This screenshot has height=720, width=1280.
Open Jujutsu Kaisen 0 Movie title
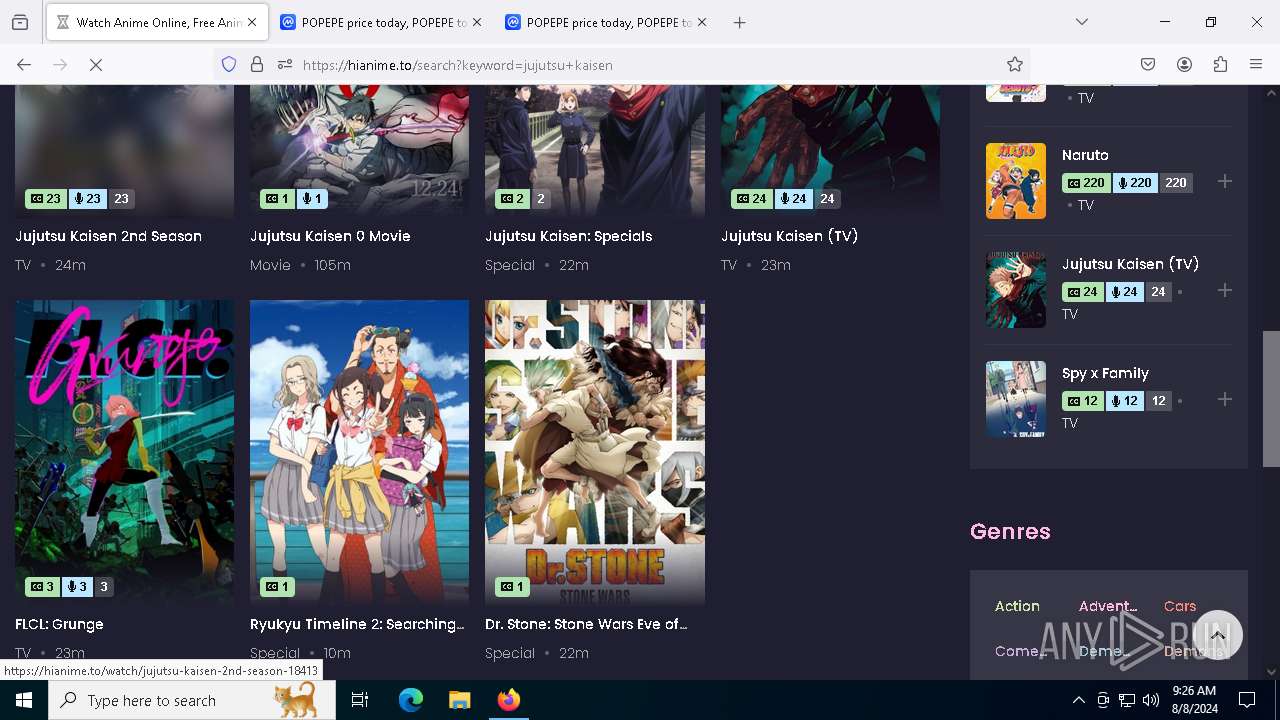pos(330,236)
